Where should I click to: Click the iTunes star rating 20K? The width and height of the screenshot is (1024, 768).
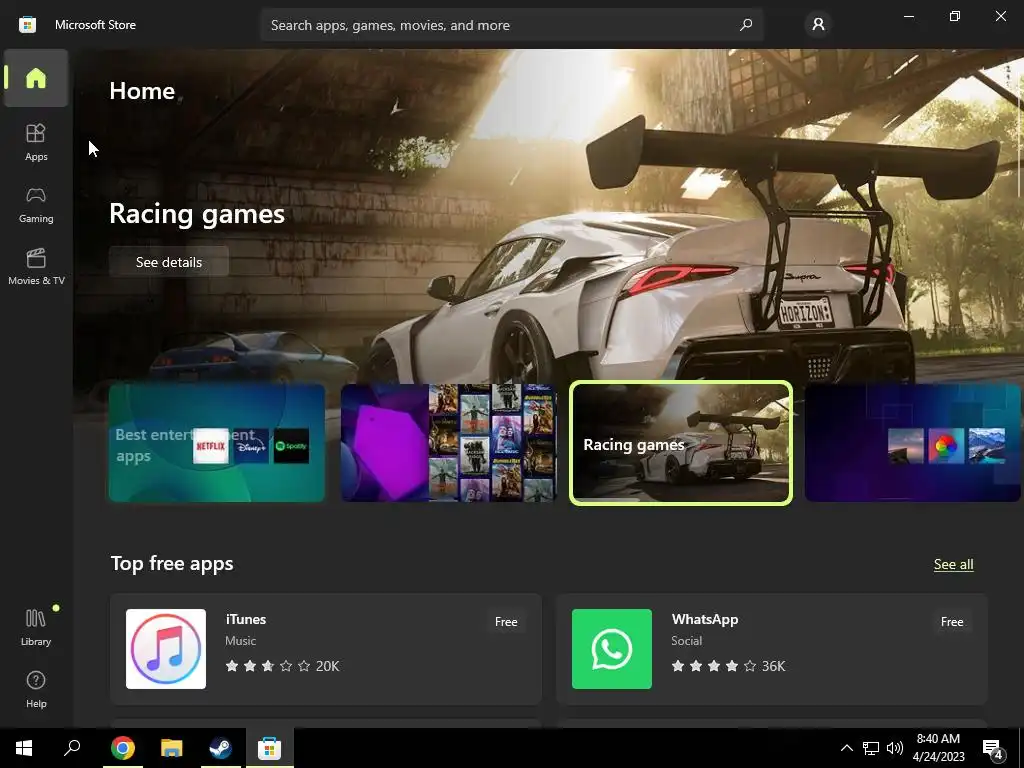click(x=282, y=665)
